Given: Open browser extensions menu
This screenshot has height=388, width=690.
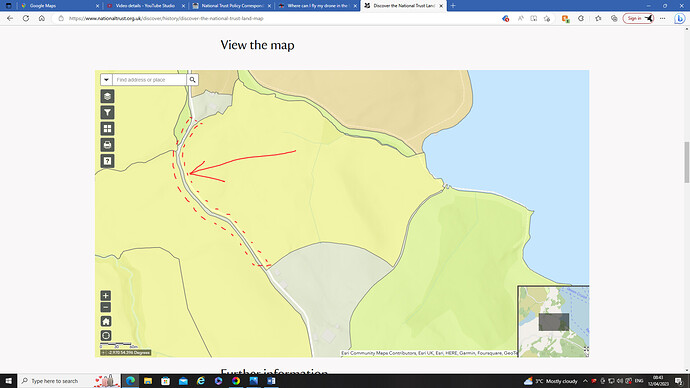Looking at the screenshot, I should [x=581, y=18].
